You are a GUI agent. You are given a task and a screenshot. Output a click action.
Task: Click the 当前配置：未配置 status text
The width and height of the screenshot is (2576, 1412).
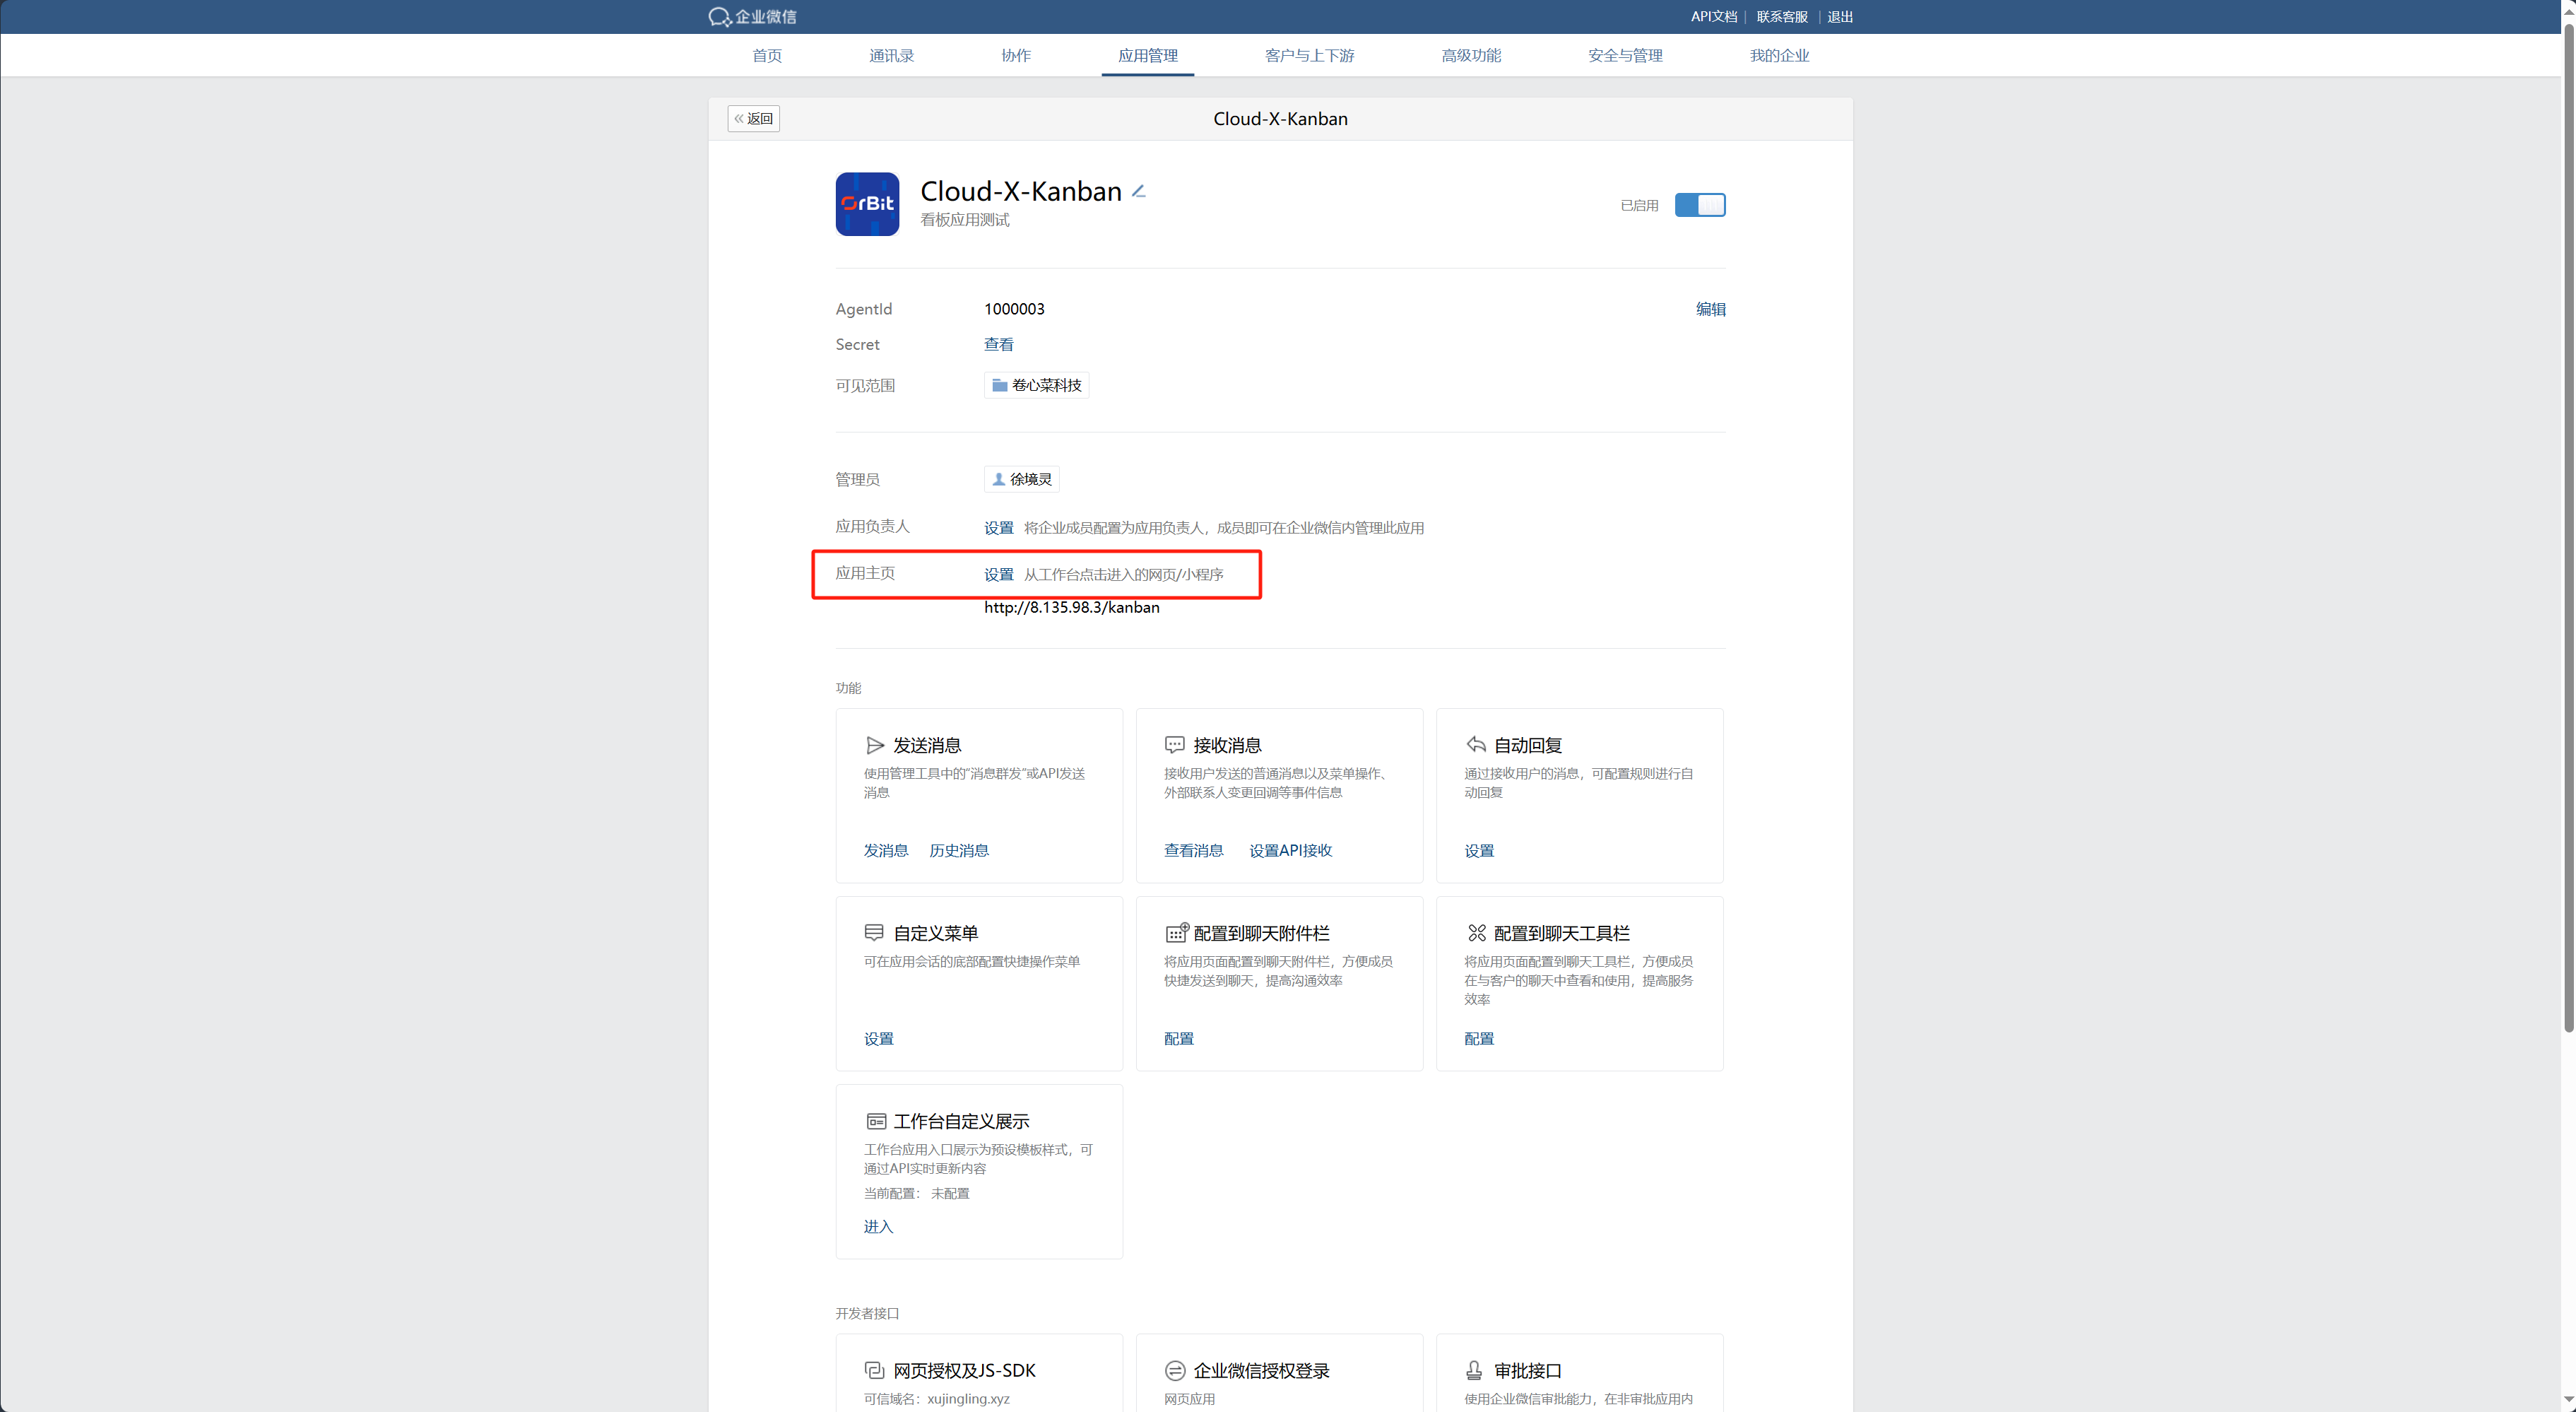(917, 1193)
